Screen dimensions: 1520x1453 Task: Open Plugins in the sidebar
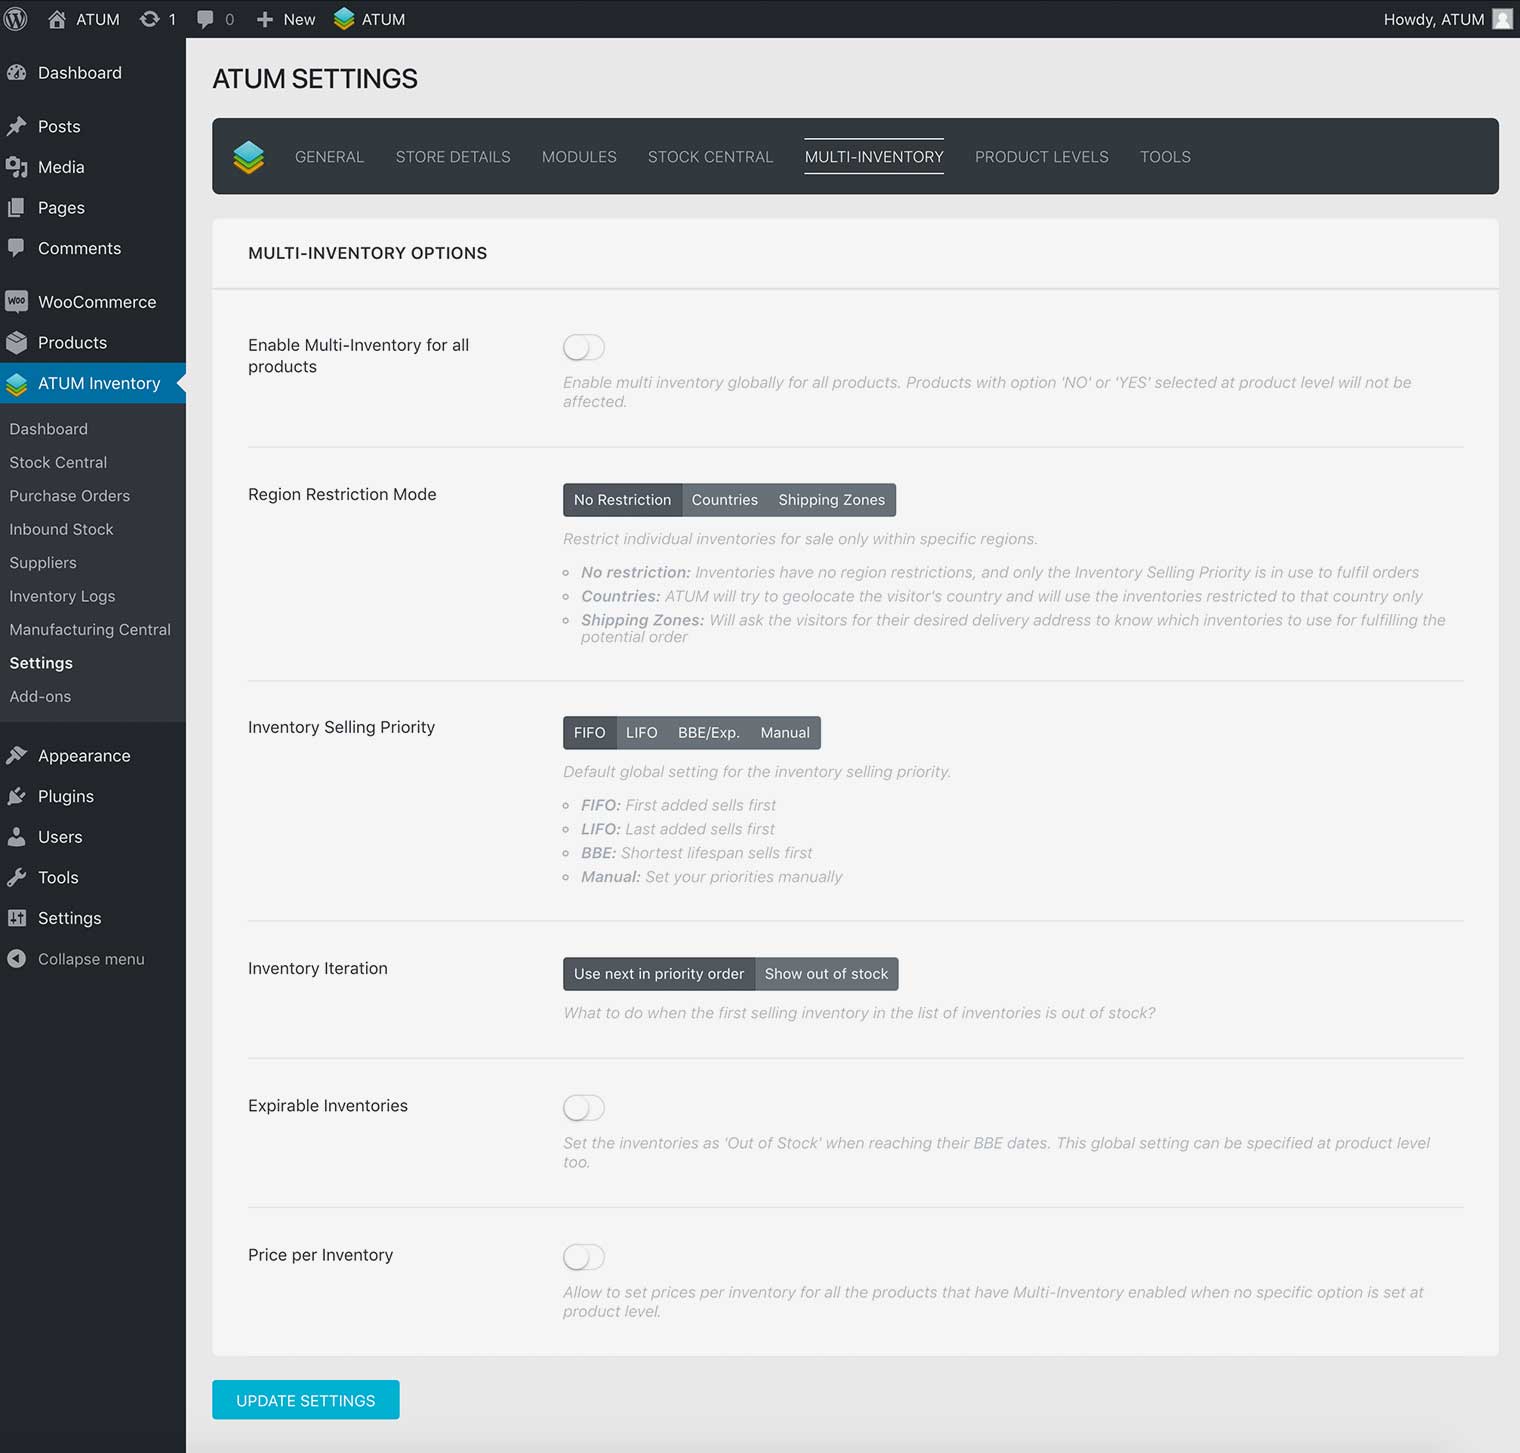pos(65,796)
